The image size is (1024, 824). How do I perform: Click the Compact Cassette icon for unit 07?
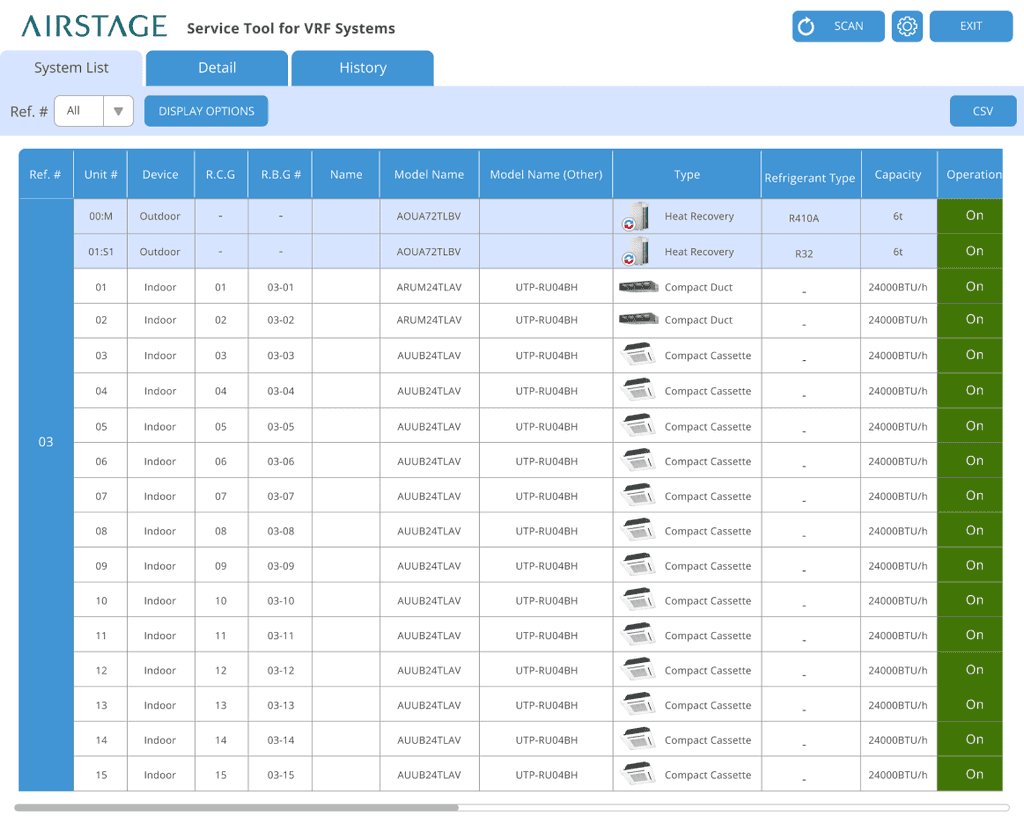coord(637,495)
